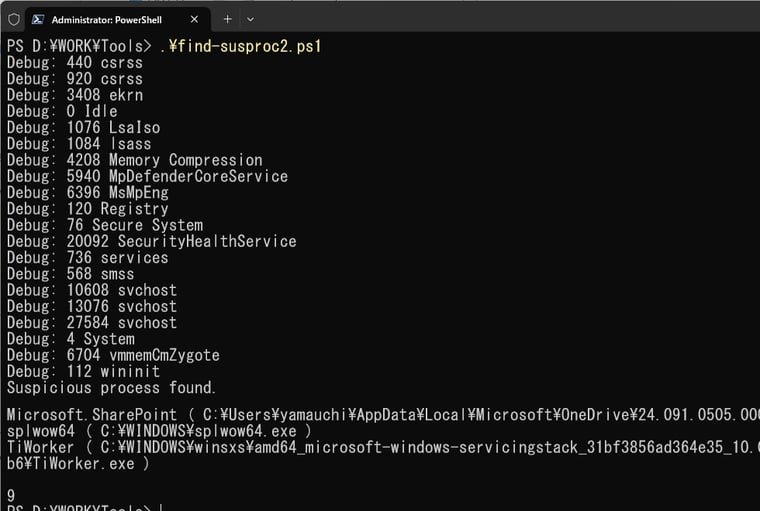Viewport: 760px width, 511px height.
Task: Open a new terminal tab with plus
Action: [227, 19]
